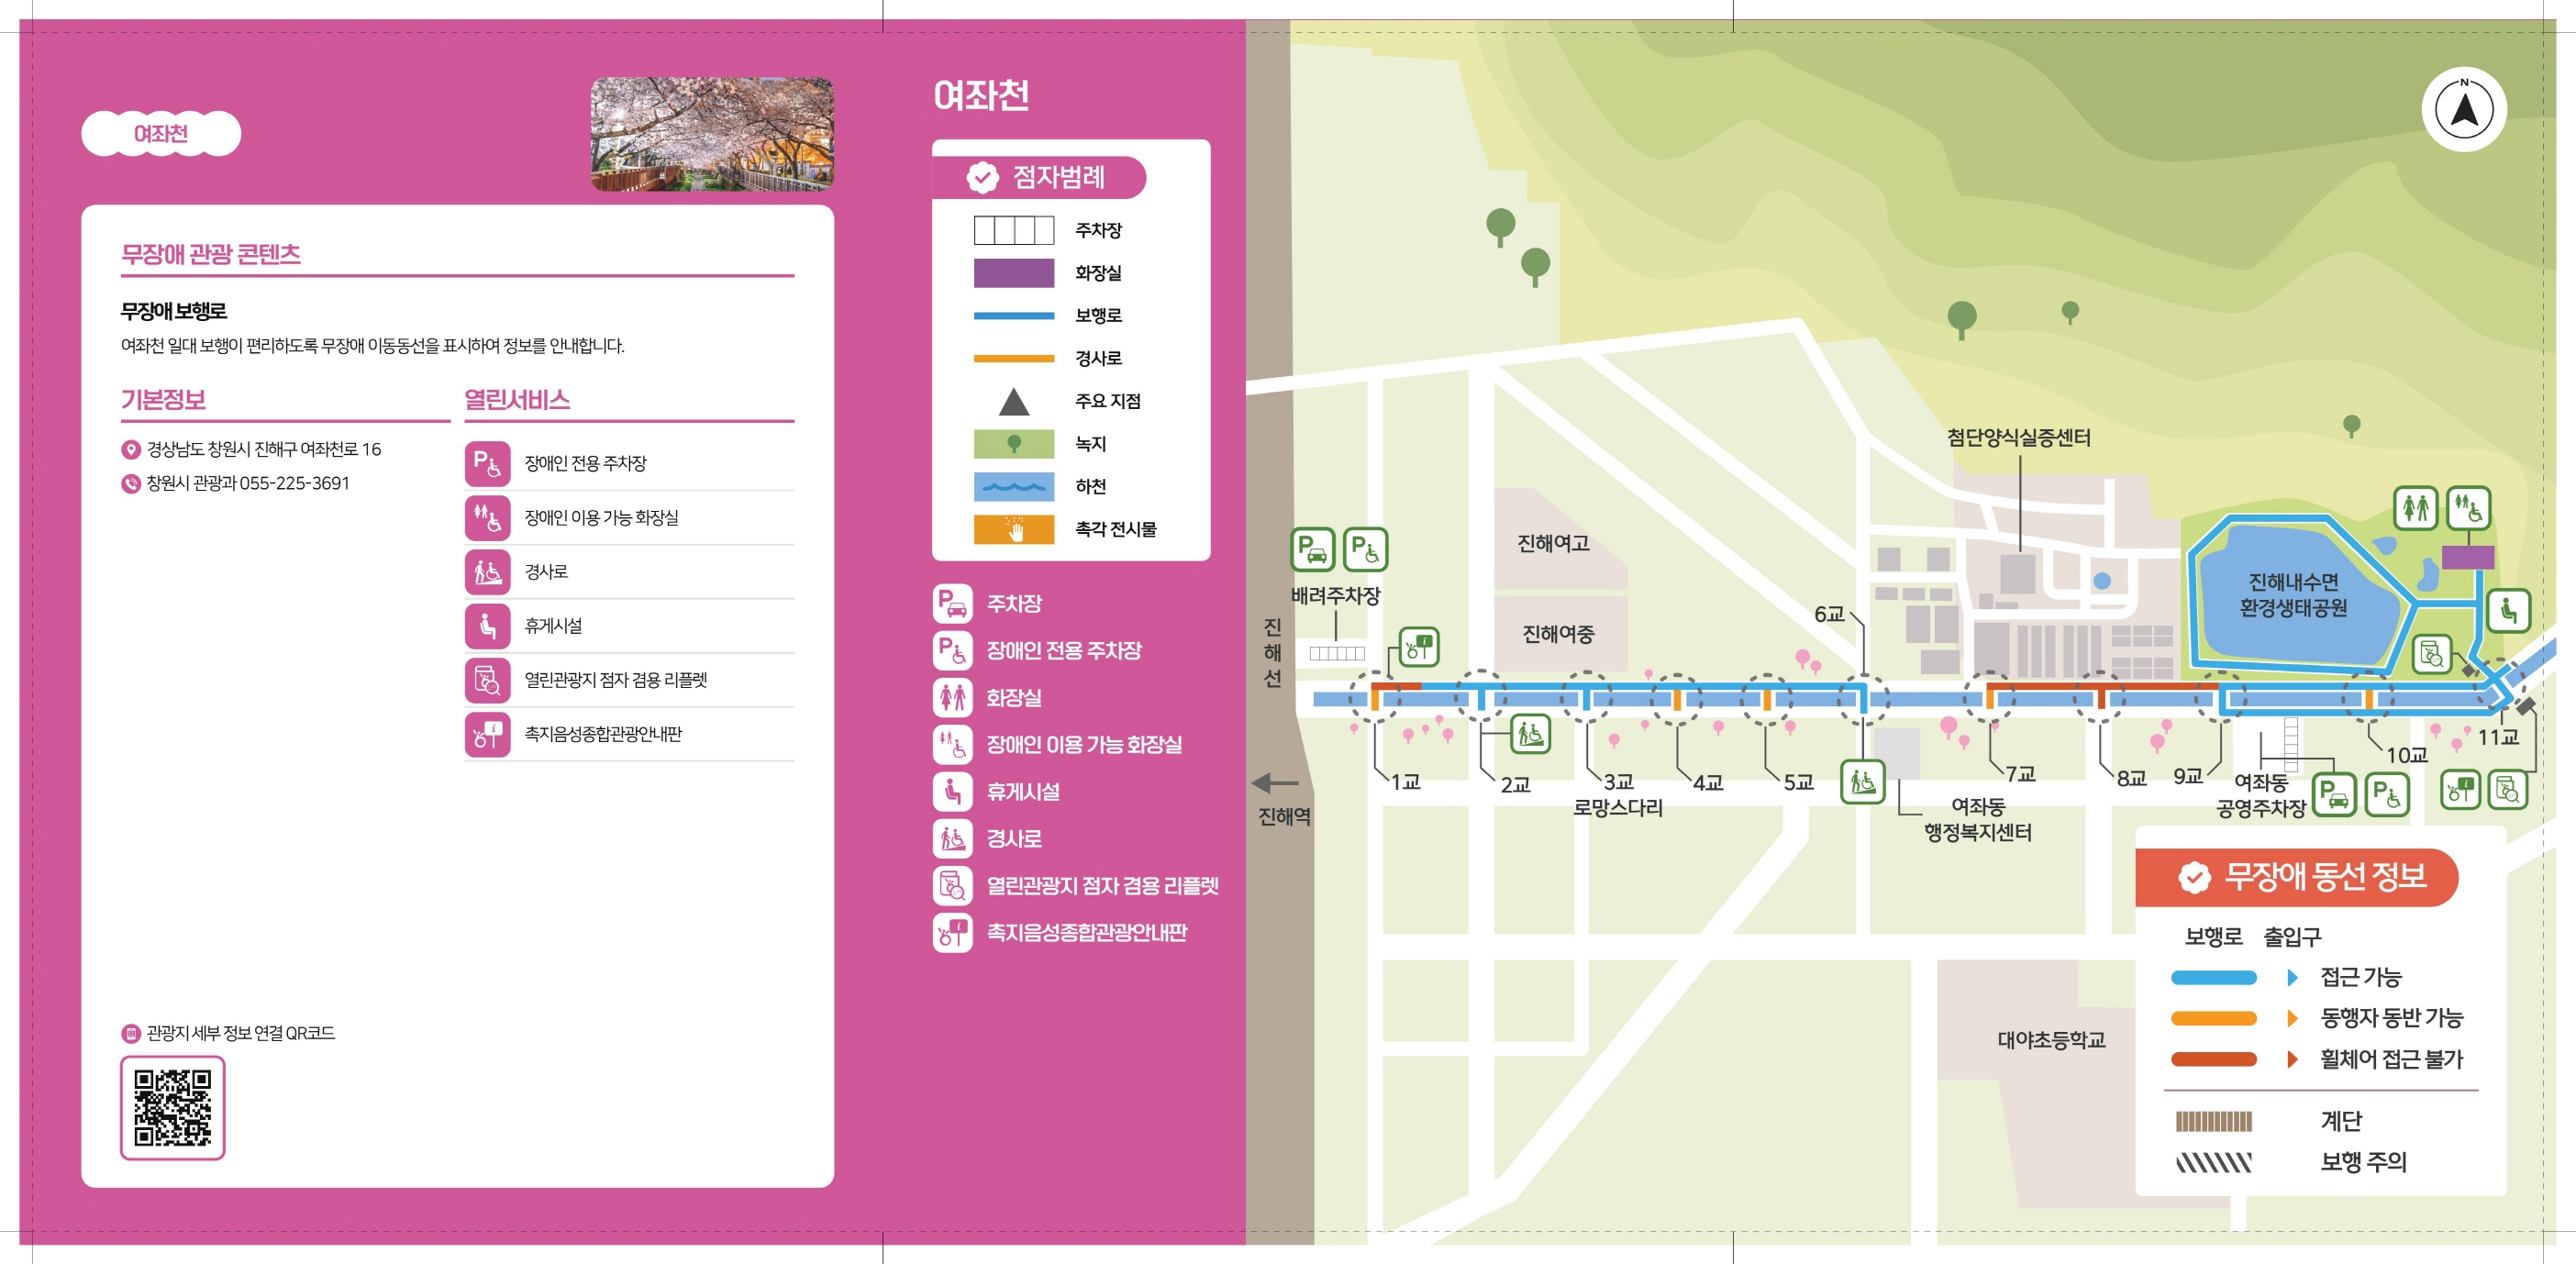Image resolution: width=2576 pixels, height=1264 pixels.
Task: Click the white 경사로 icon in the pink legend
Action: click(x=952, y=839)
